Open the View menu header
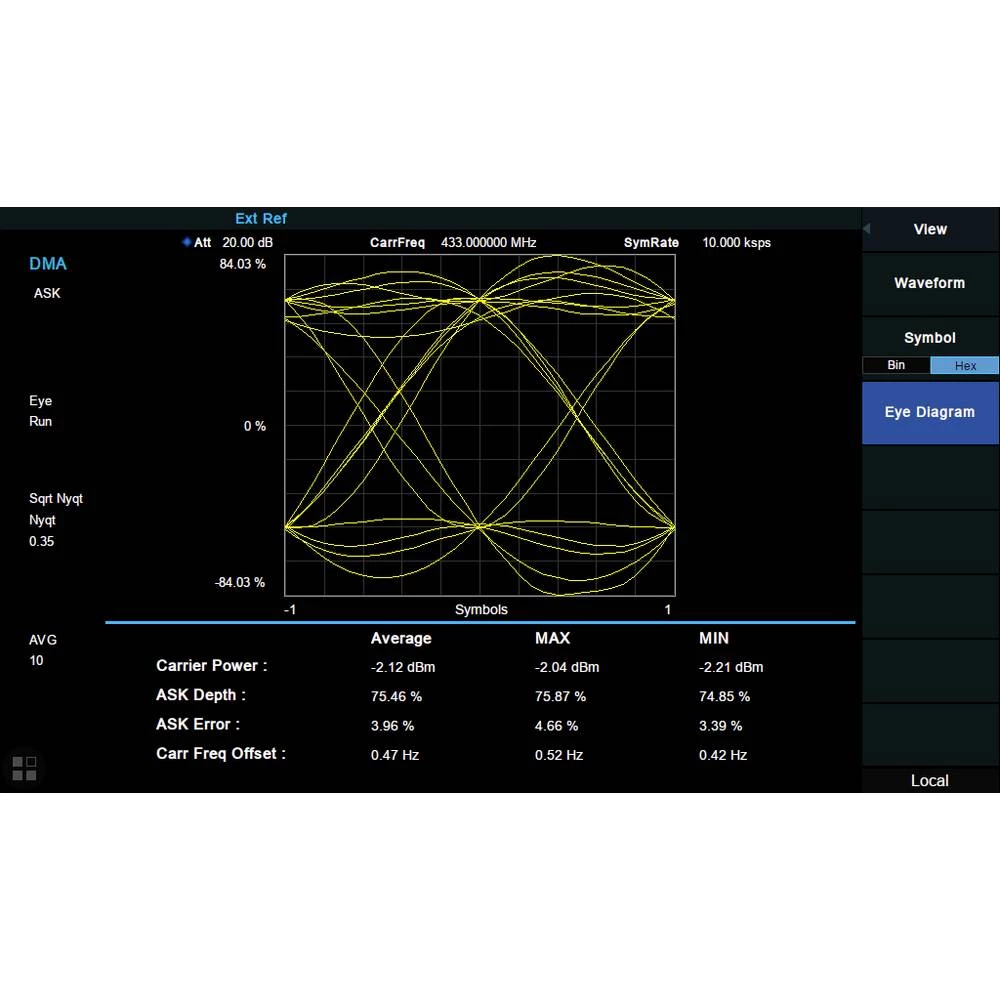Viewport: 1000px width, 1000px height. [x=929, y=229]
